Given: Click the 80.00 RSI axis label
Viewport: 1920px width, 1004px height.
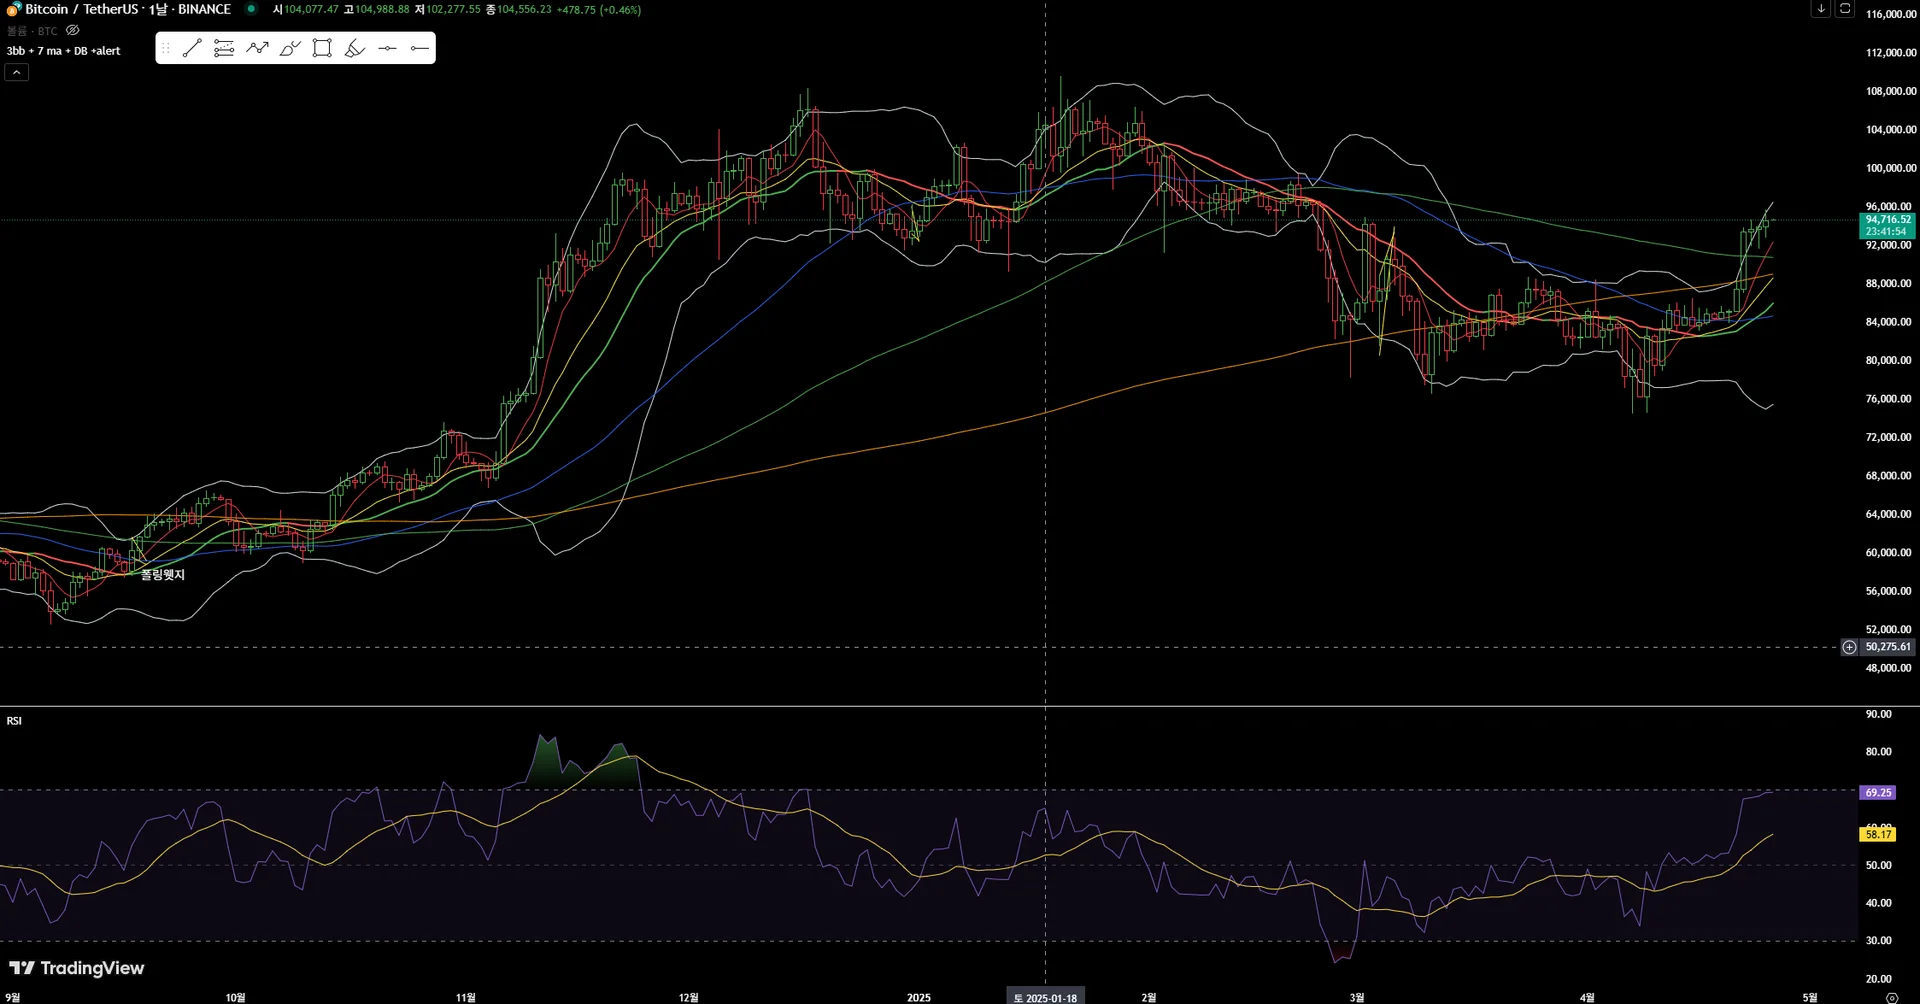Looking at the screenshot, I should [x=1879, y=752].
